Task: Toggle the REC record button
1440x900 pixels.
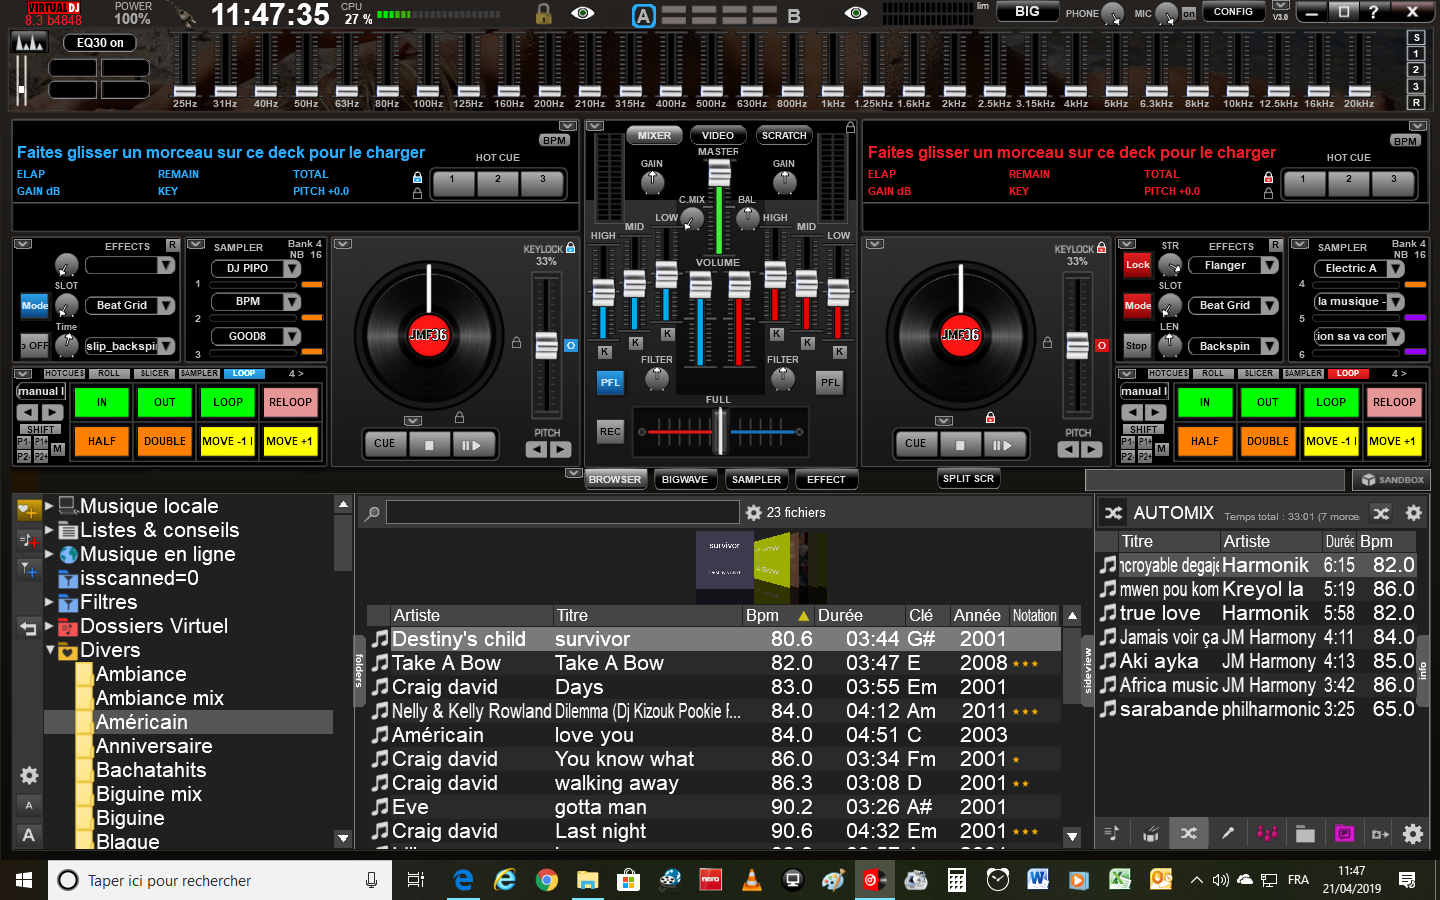Action: point(610,432)
